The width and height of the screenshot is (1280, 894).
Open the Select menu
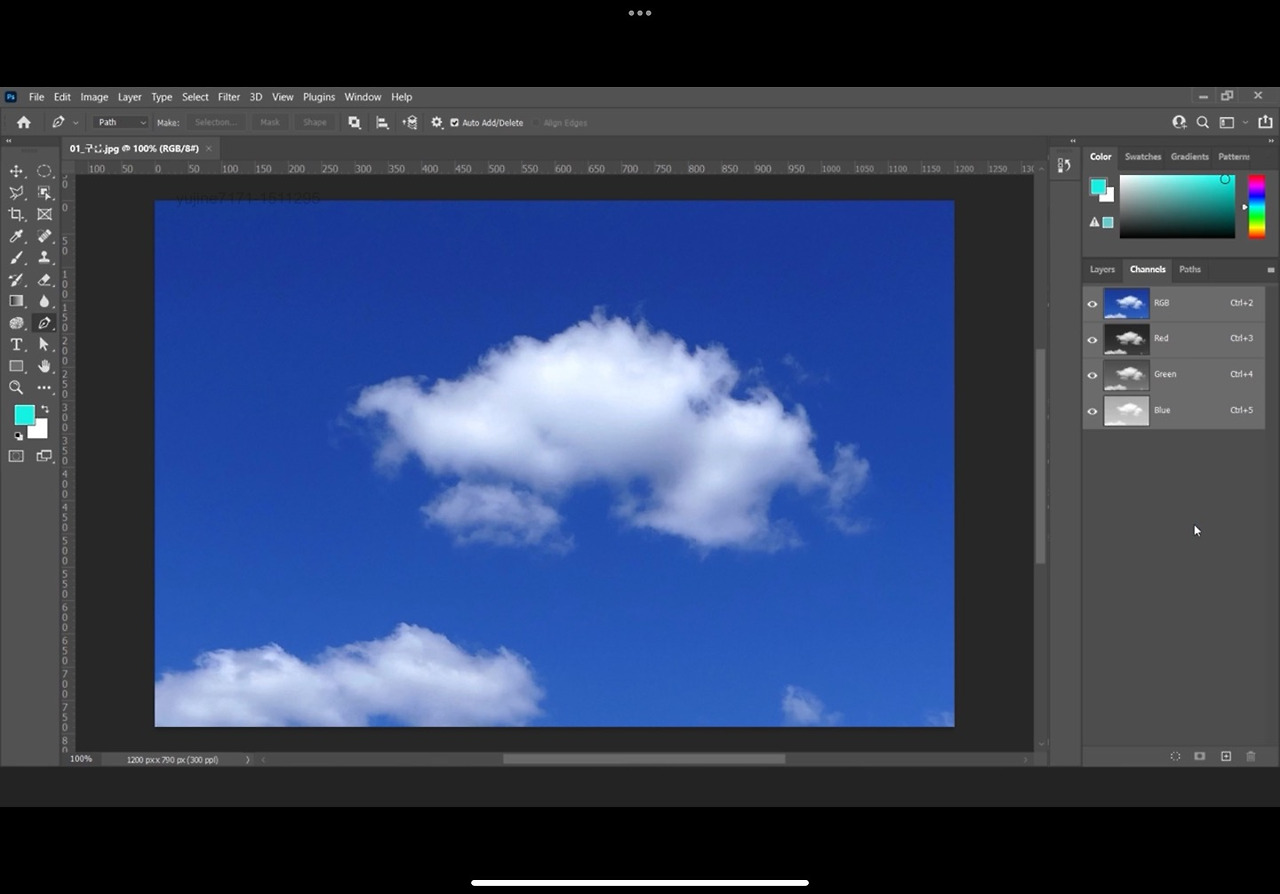pyautogui.click(x=195, y=97)
